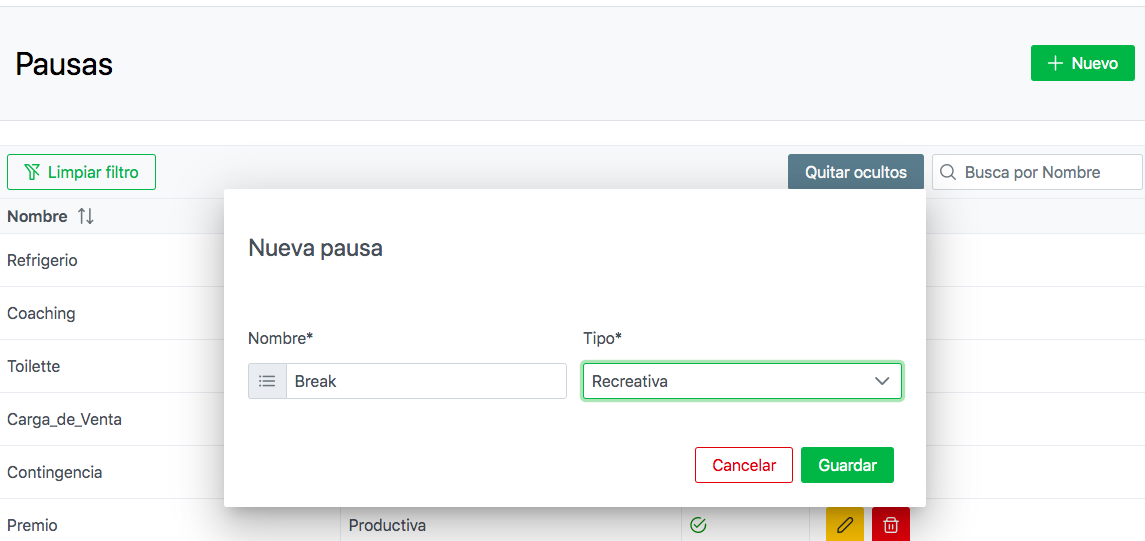
Task: Expand the Tipo selector using its chevron arrow
Action: coord(882,381)
